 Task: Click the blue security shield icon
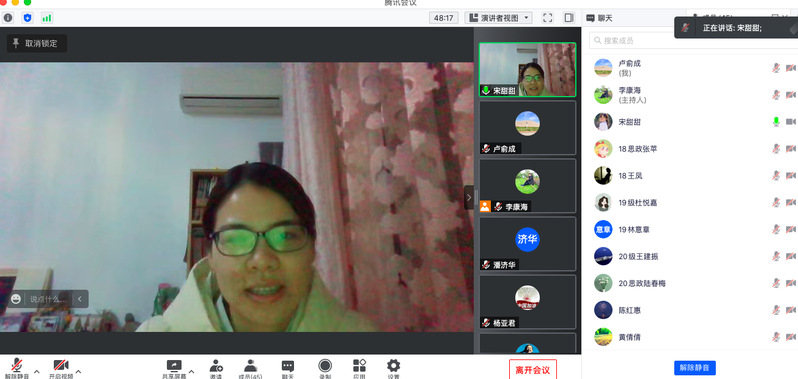coord(27,18)
